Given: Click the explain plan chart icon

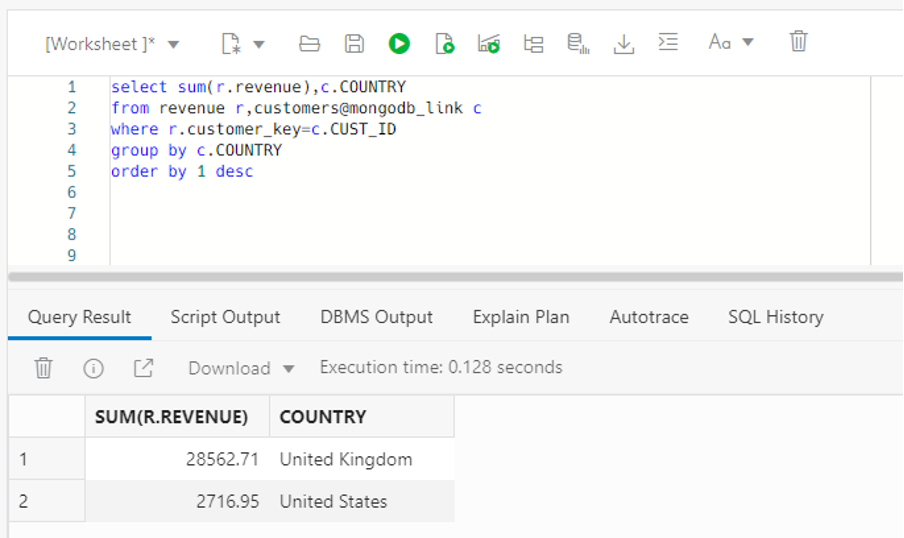Looking at the screenshot, I should [x=488, y=44].
